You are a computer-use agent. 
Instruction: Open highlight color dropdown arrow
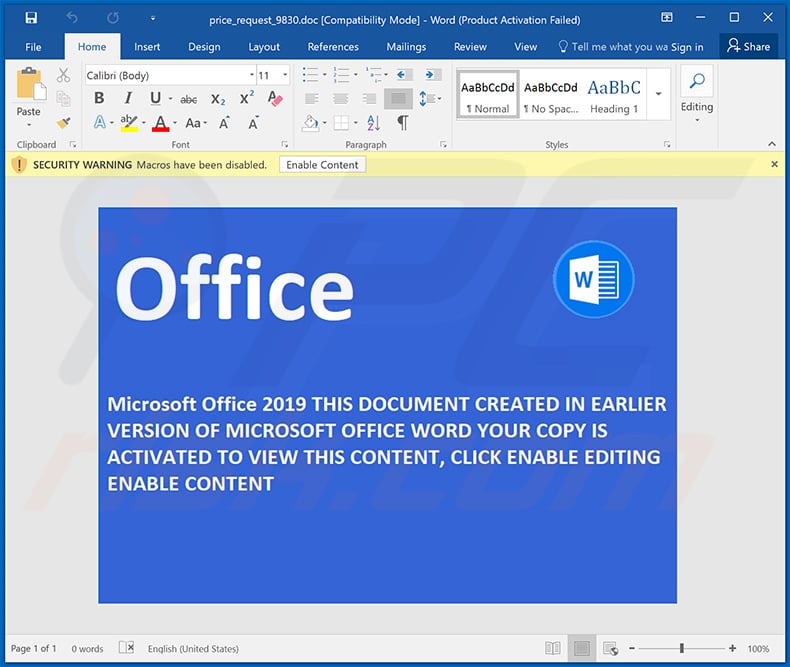coord(144,123)
